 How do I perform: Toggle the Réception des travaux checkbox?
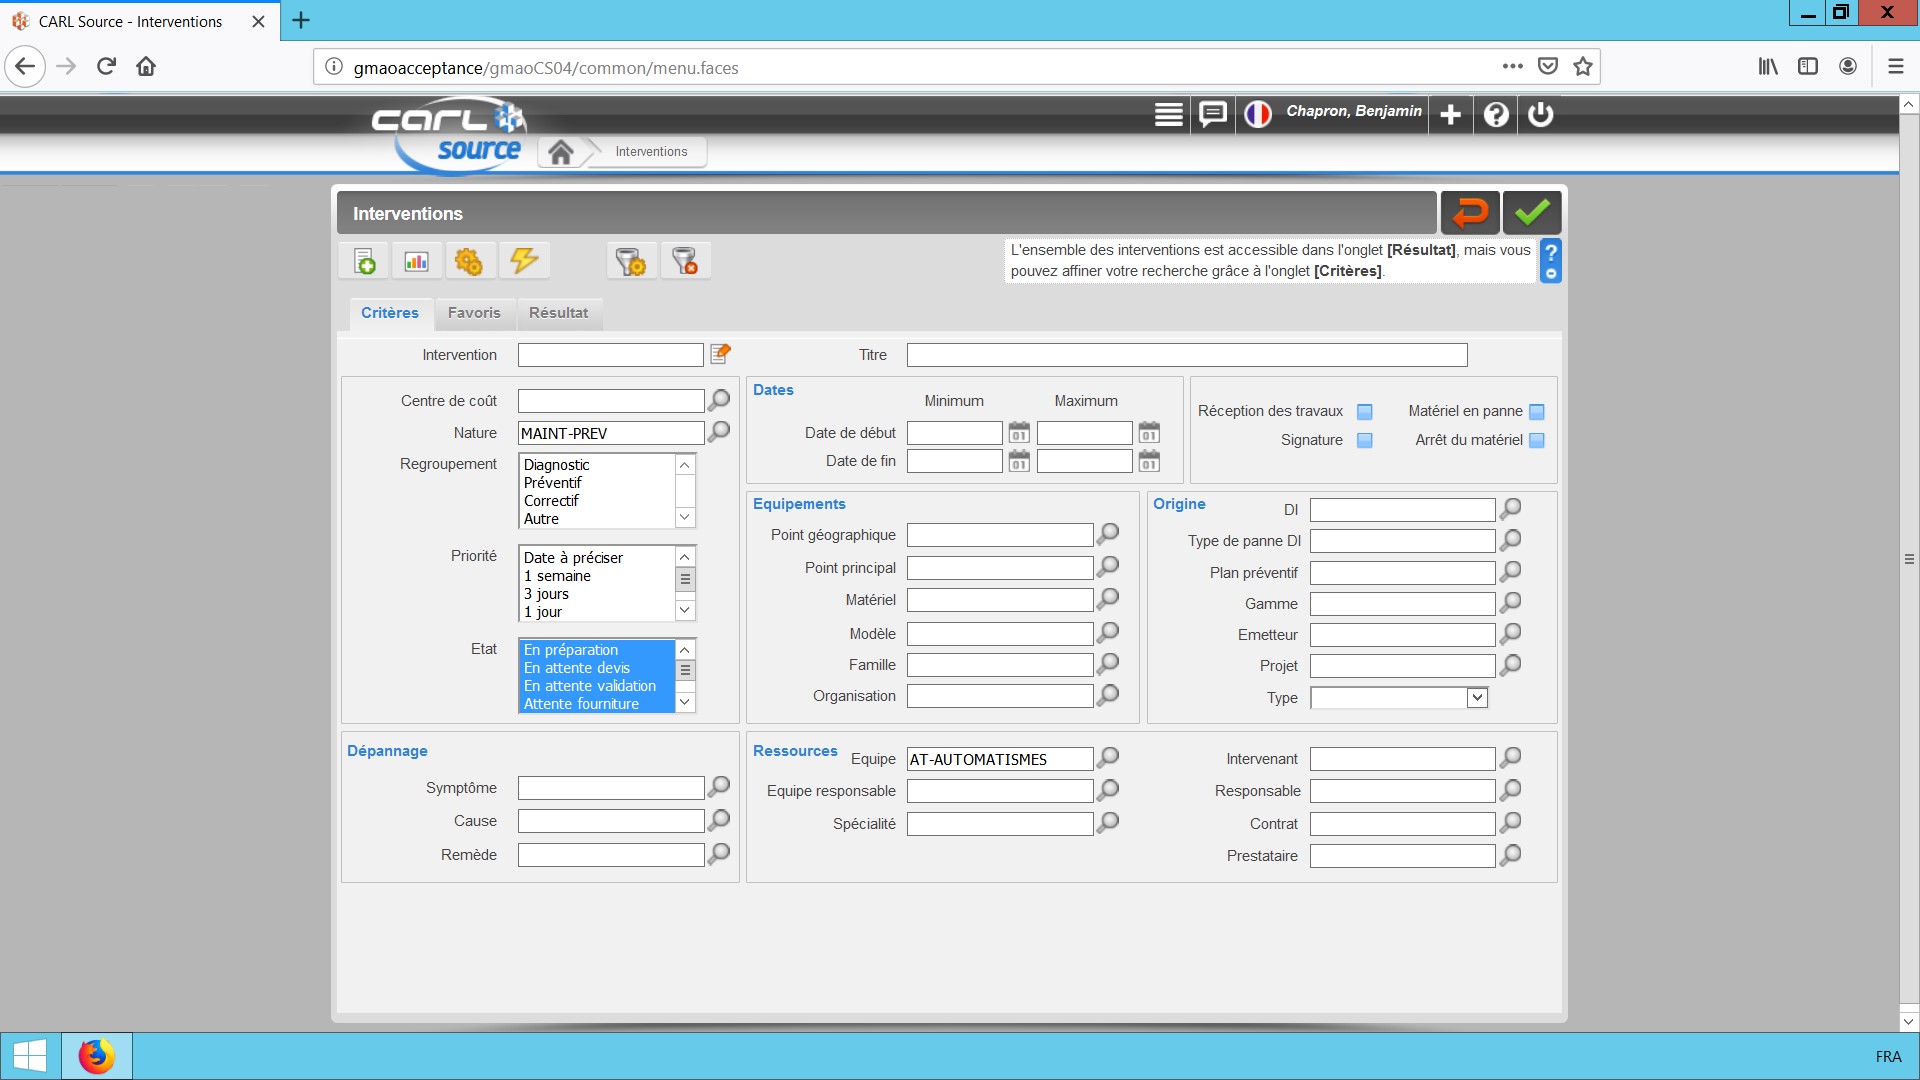coord(1365,412)
